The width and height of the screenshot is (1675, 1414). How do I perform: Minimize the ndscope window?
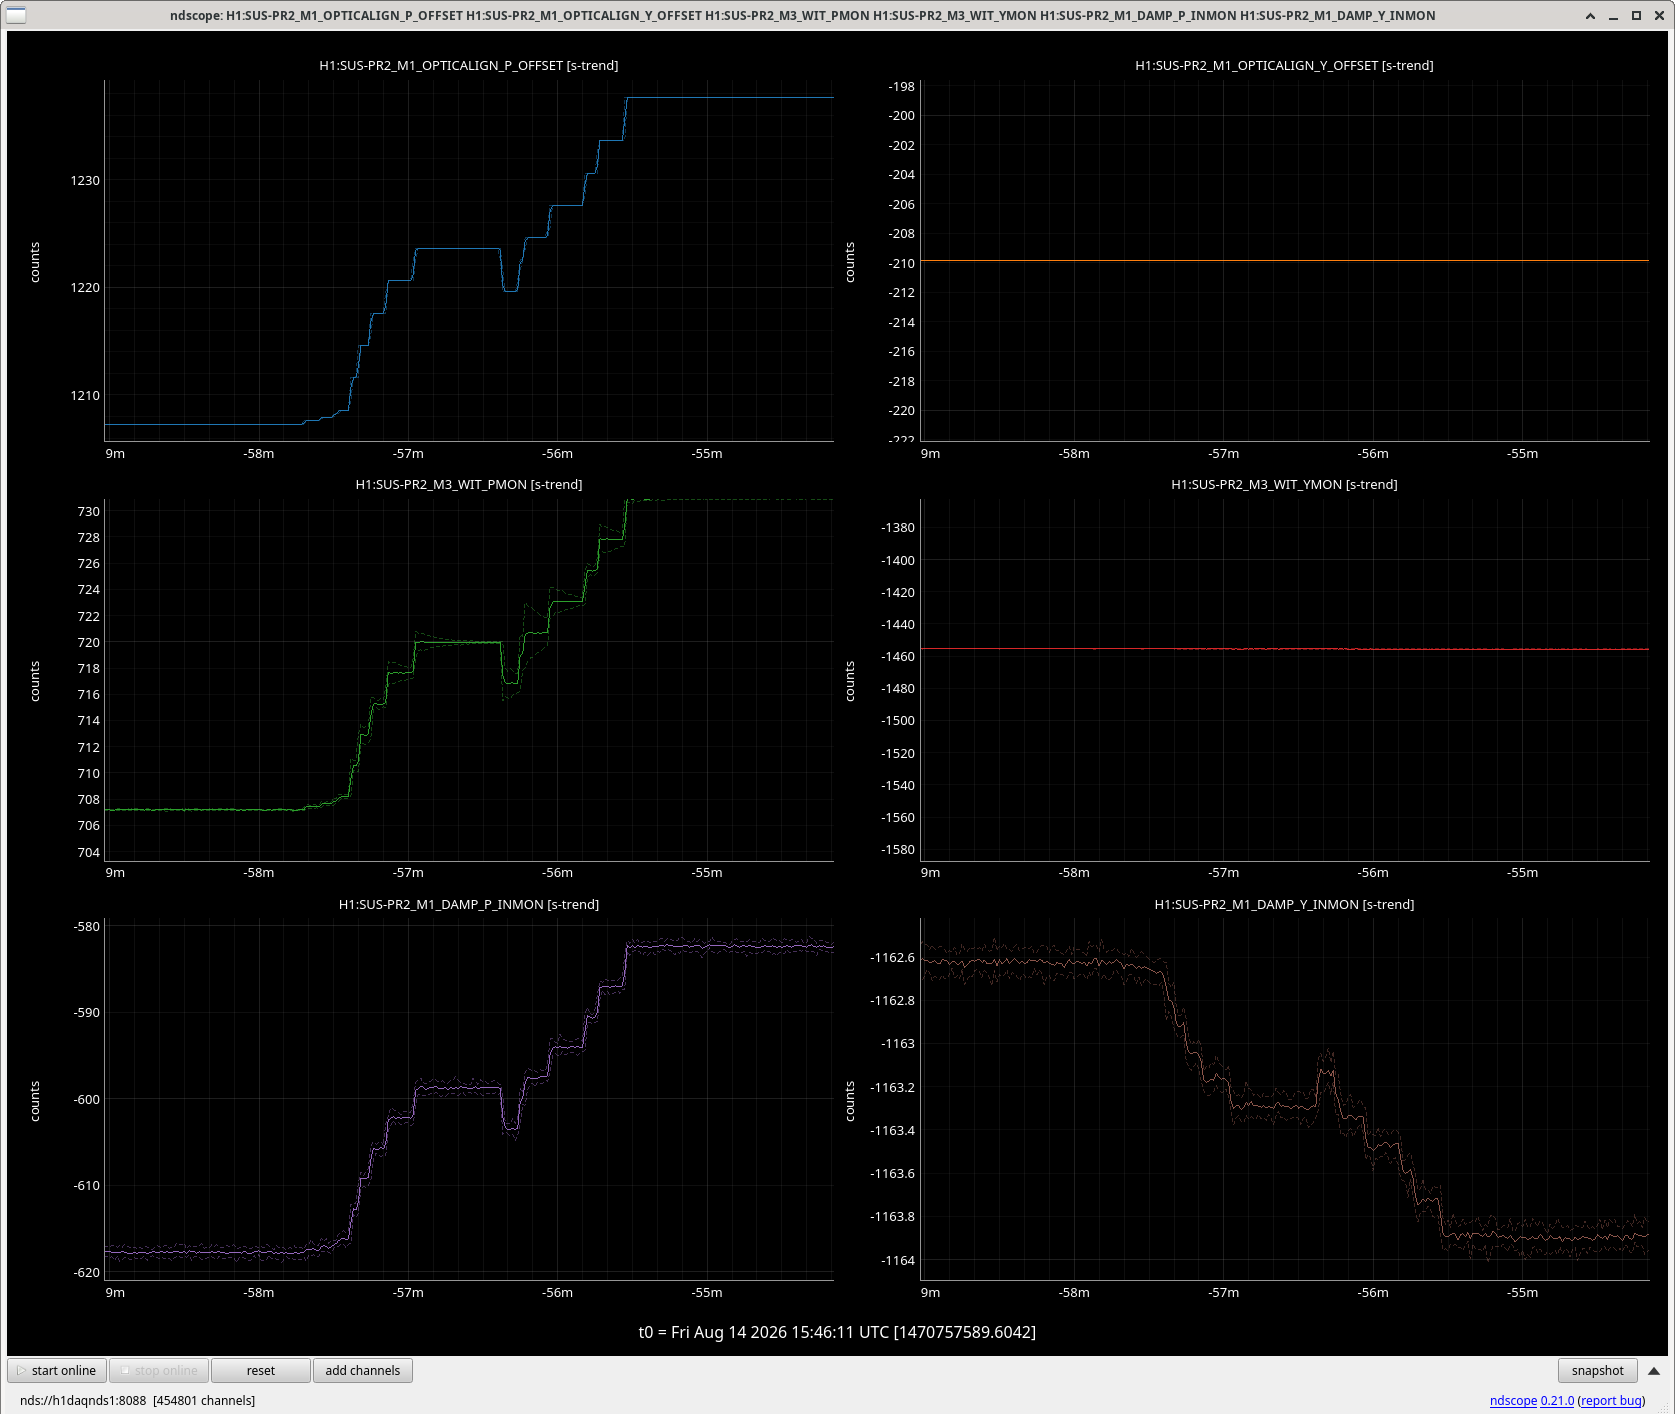tap(1614, 16)
